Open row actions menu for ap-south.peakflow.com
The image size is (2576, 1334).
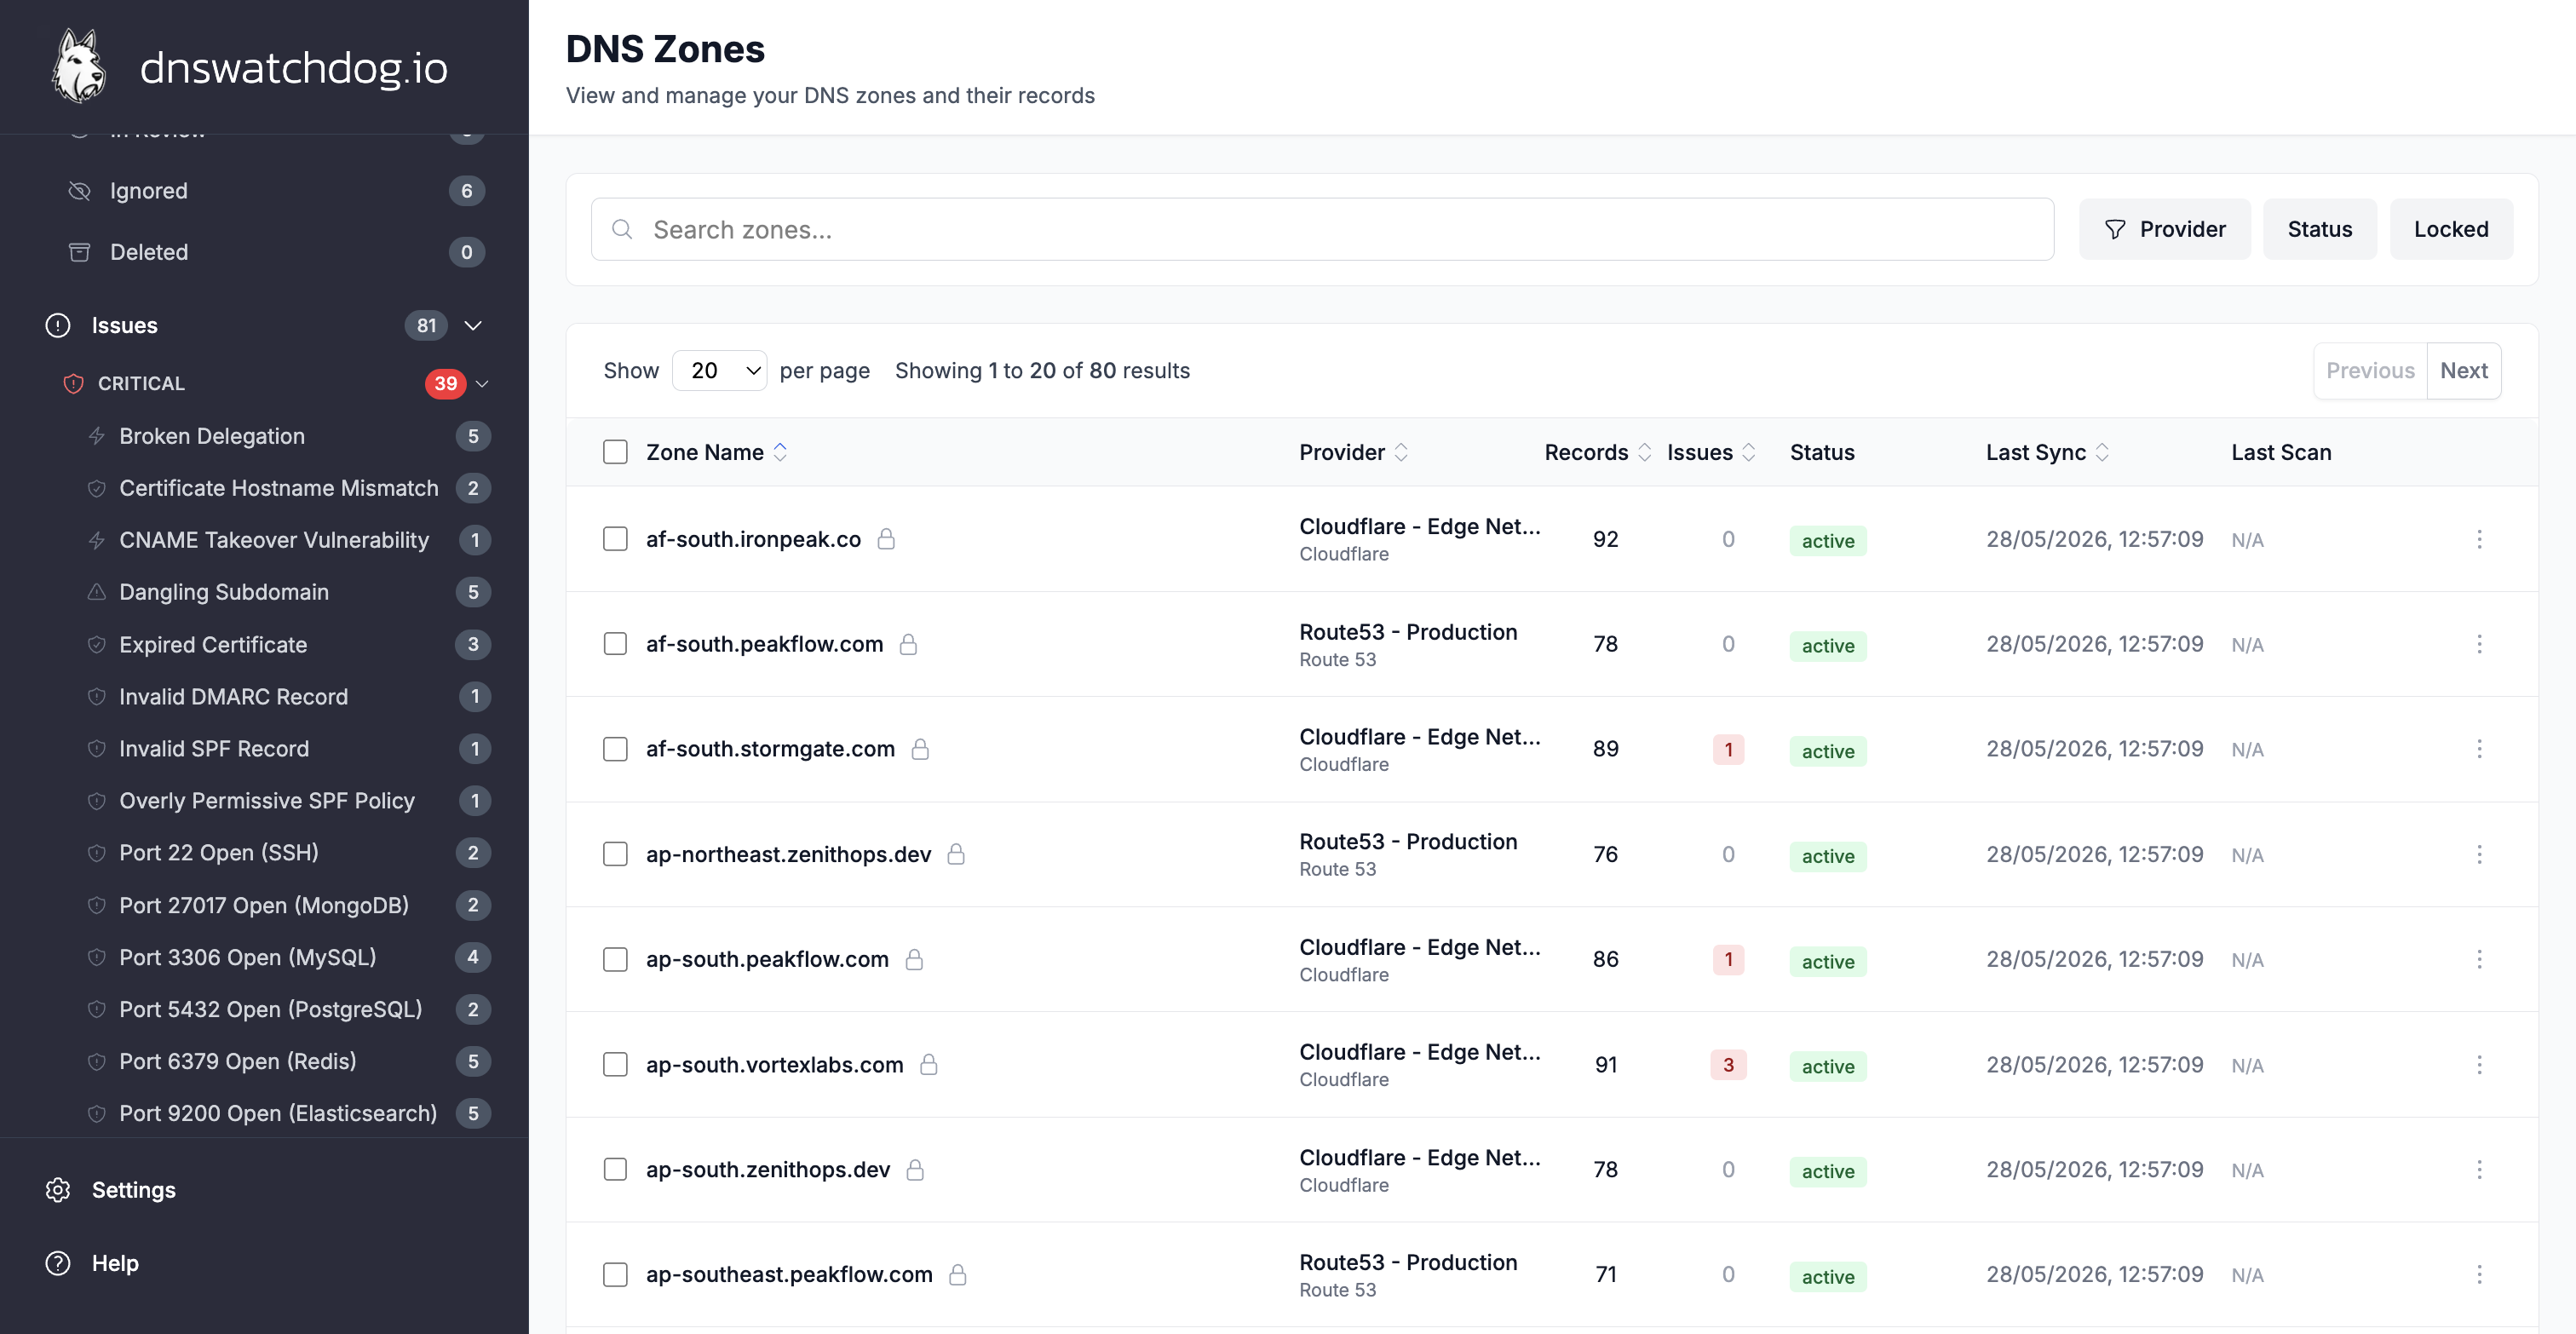(2479, 959)
